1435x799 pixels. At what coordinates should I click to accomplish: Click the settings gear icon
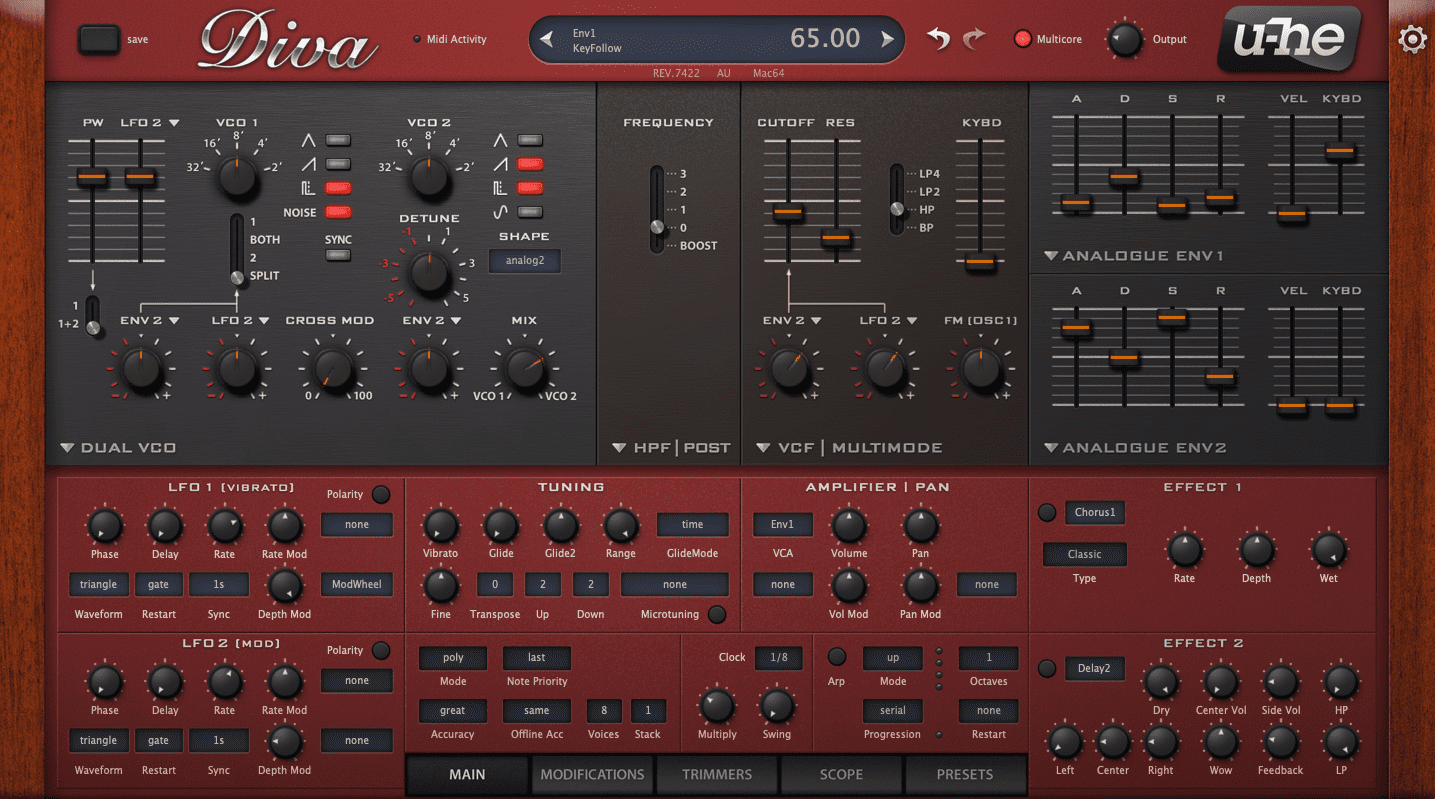pos(1412,39)
